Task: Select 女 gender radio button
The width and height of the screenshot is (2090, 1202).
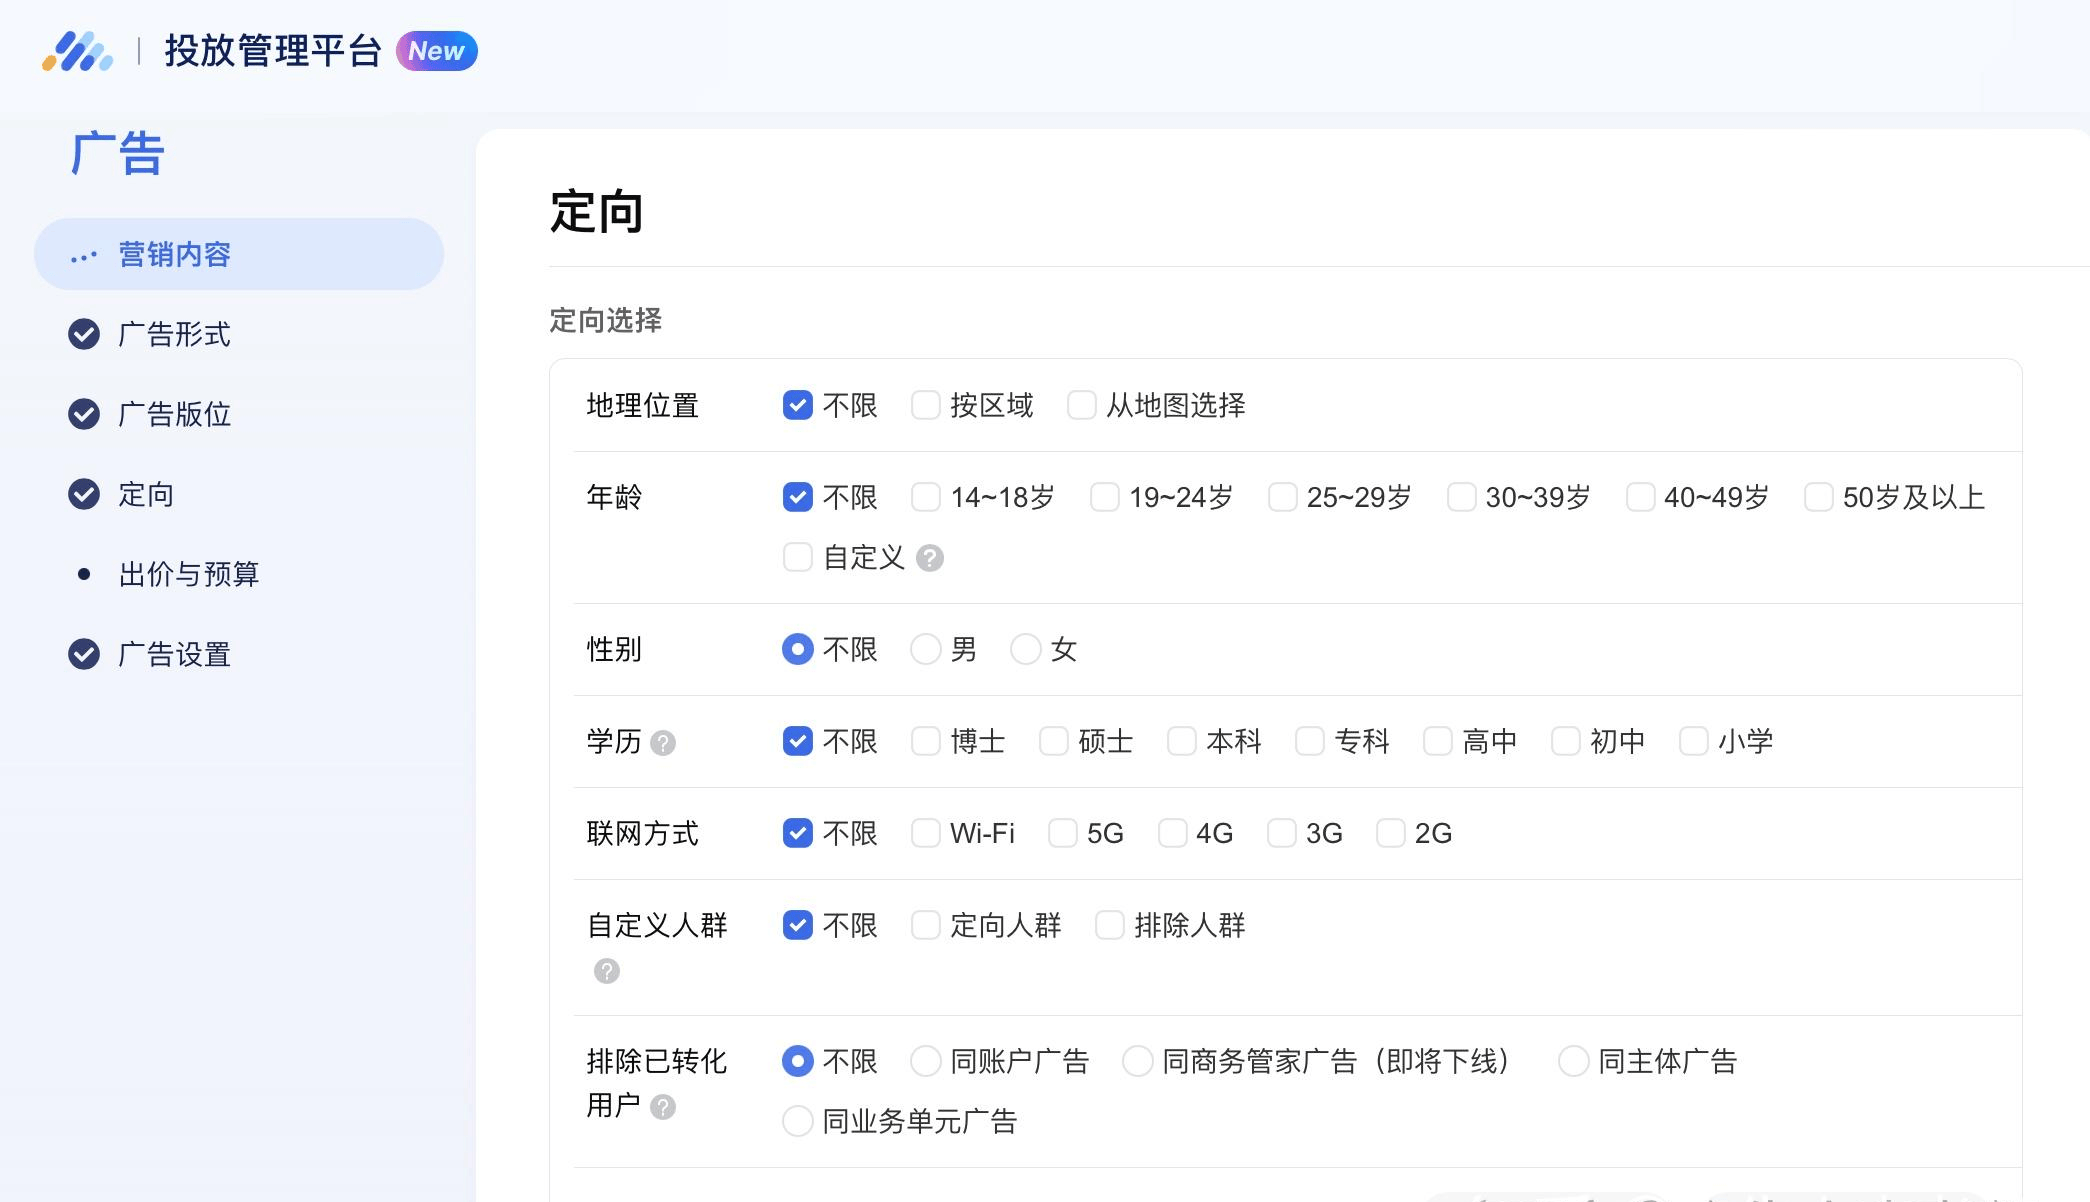Action: pos(1026,649)
